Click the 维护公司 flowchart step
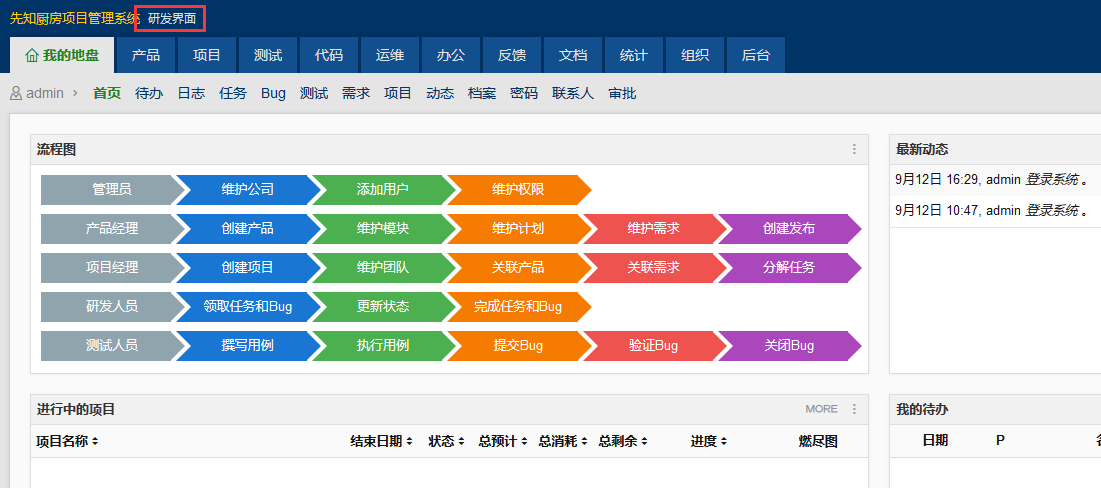Viewport: 1101px width, 488px height. 247,189
